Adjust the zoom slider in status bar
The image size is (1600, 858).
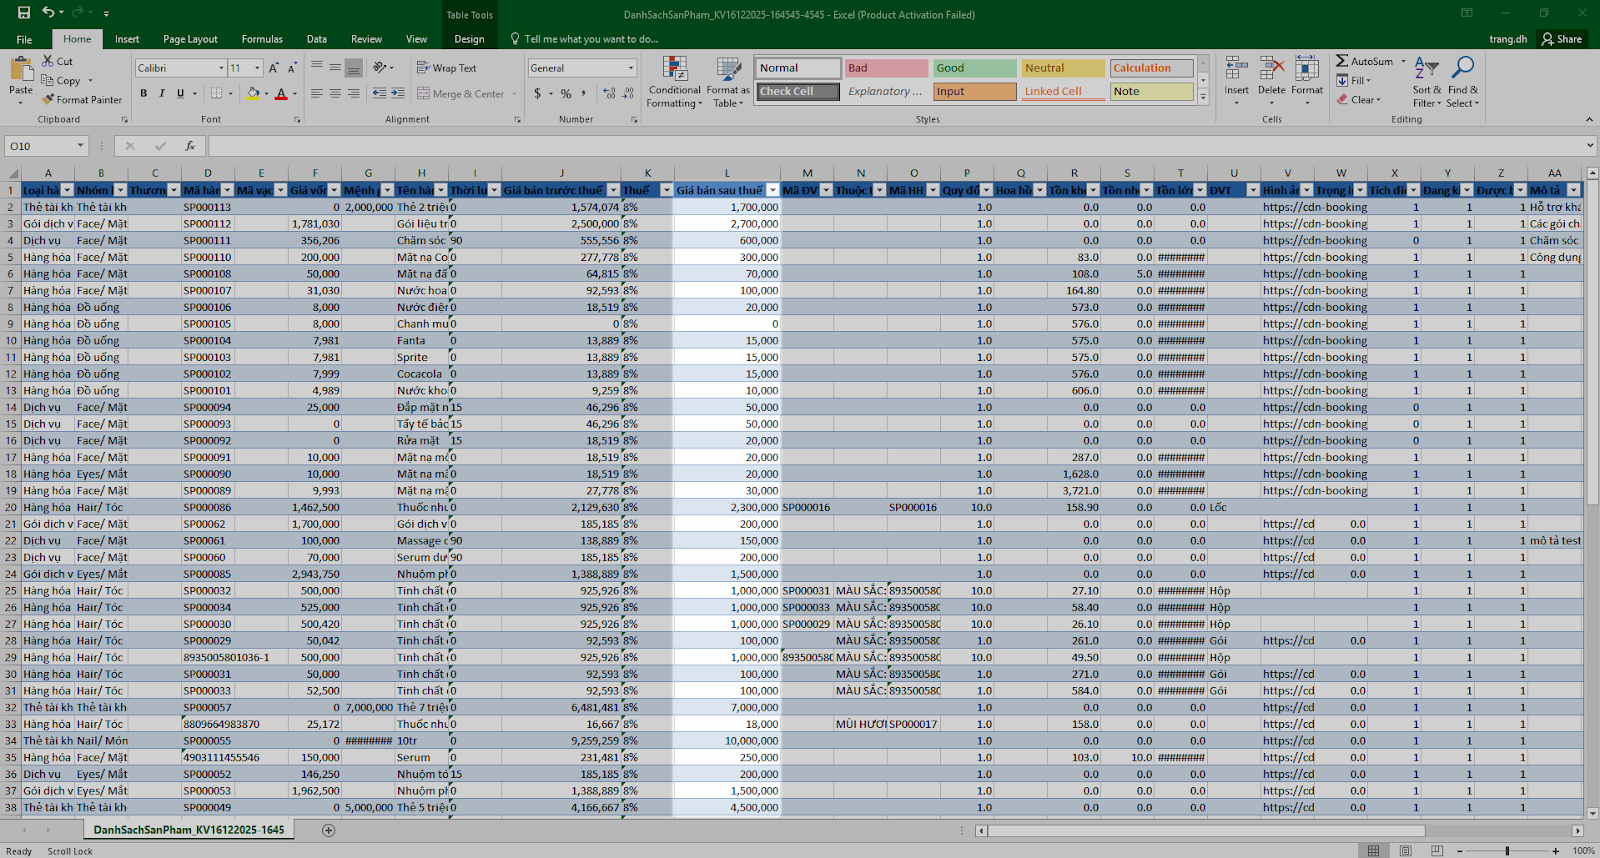pos(1507,851)
